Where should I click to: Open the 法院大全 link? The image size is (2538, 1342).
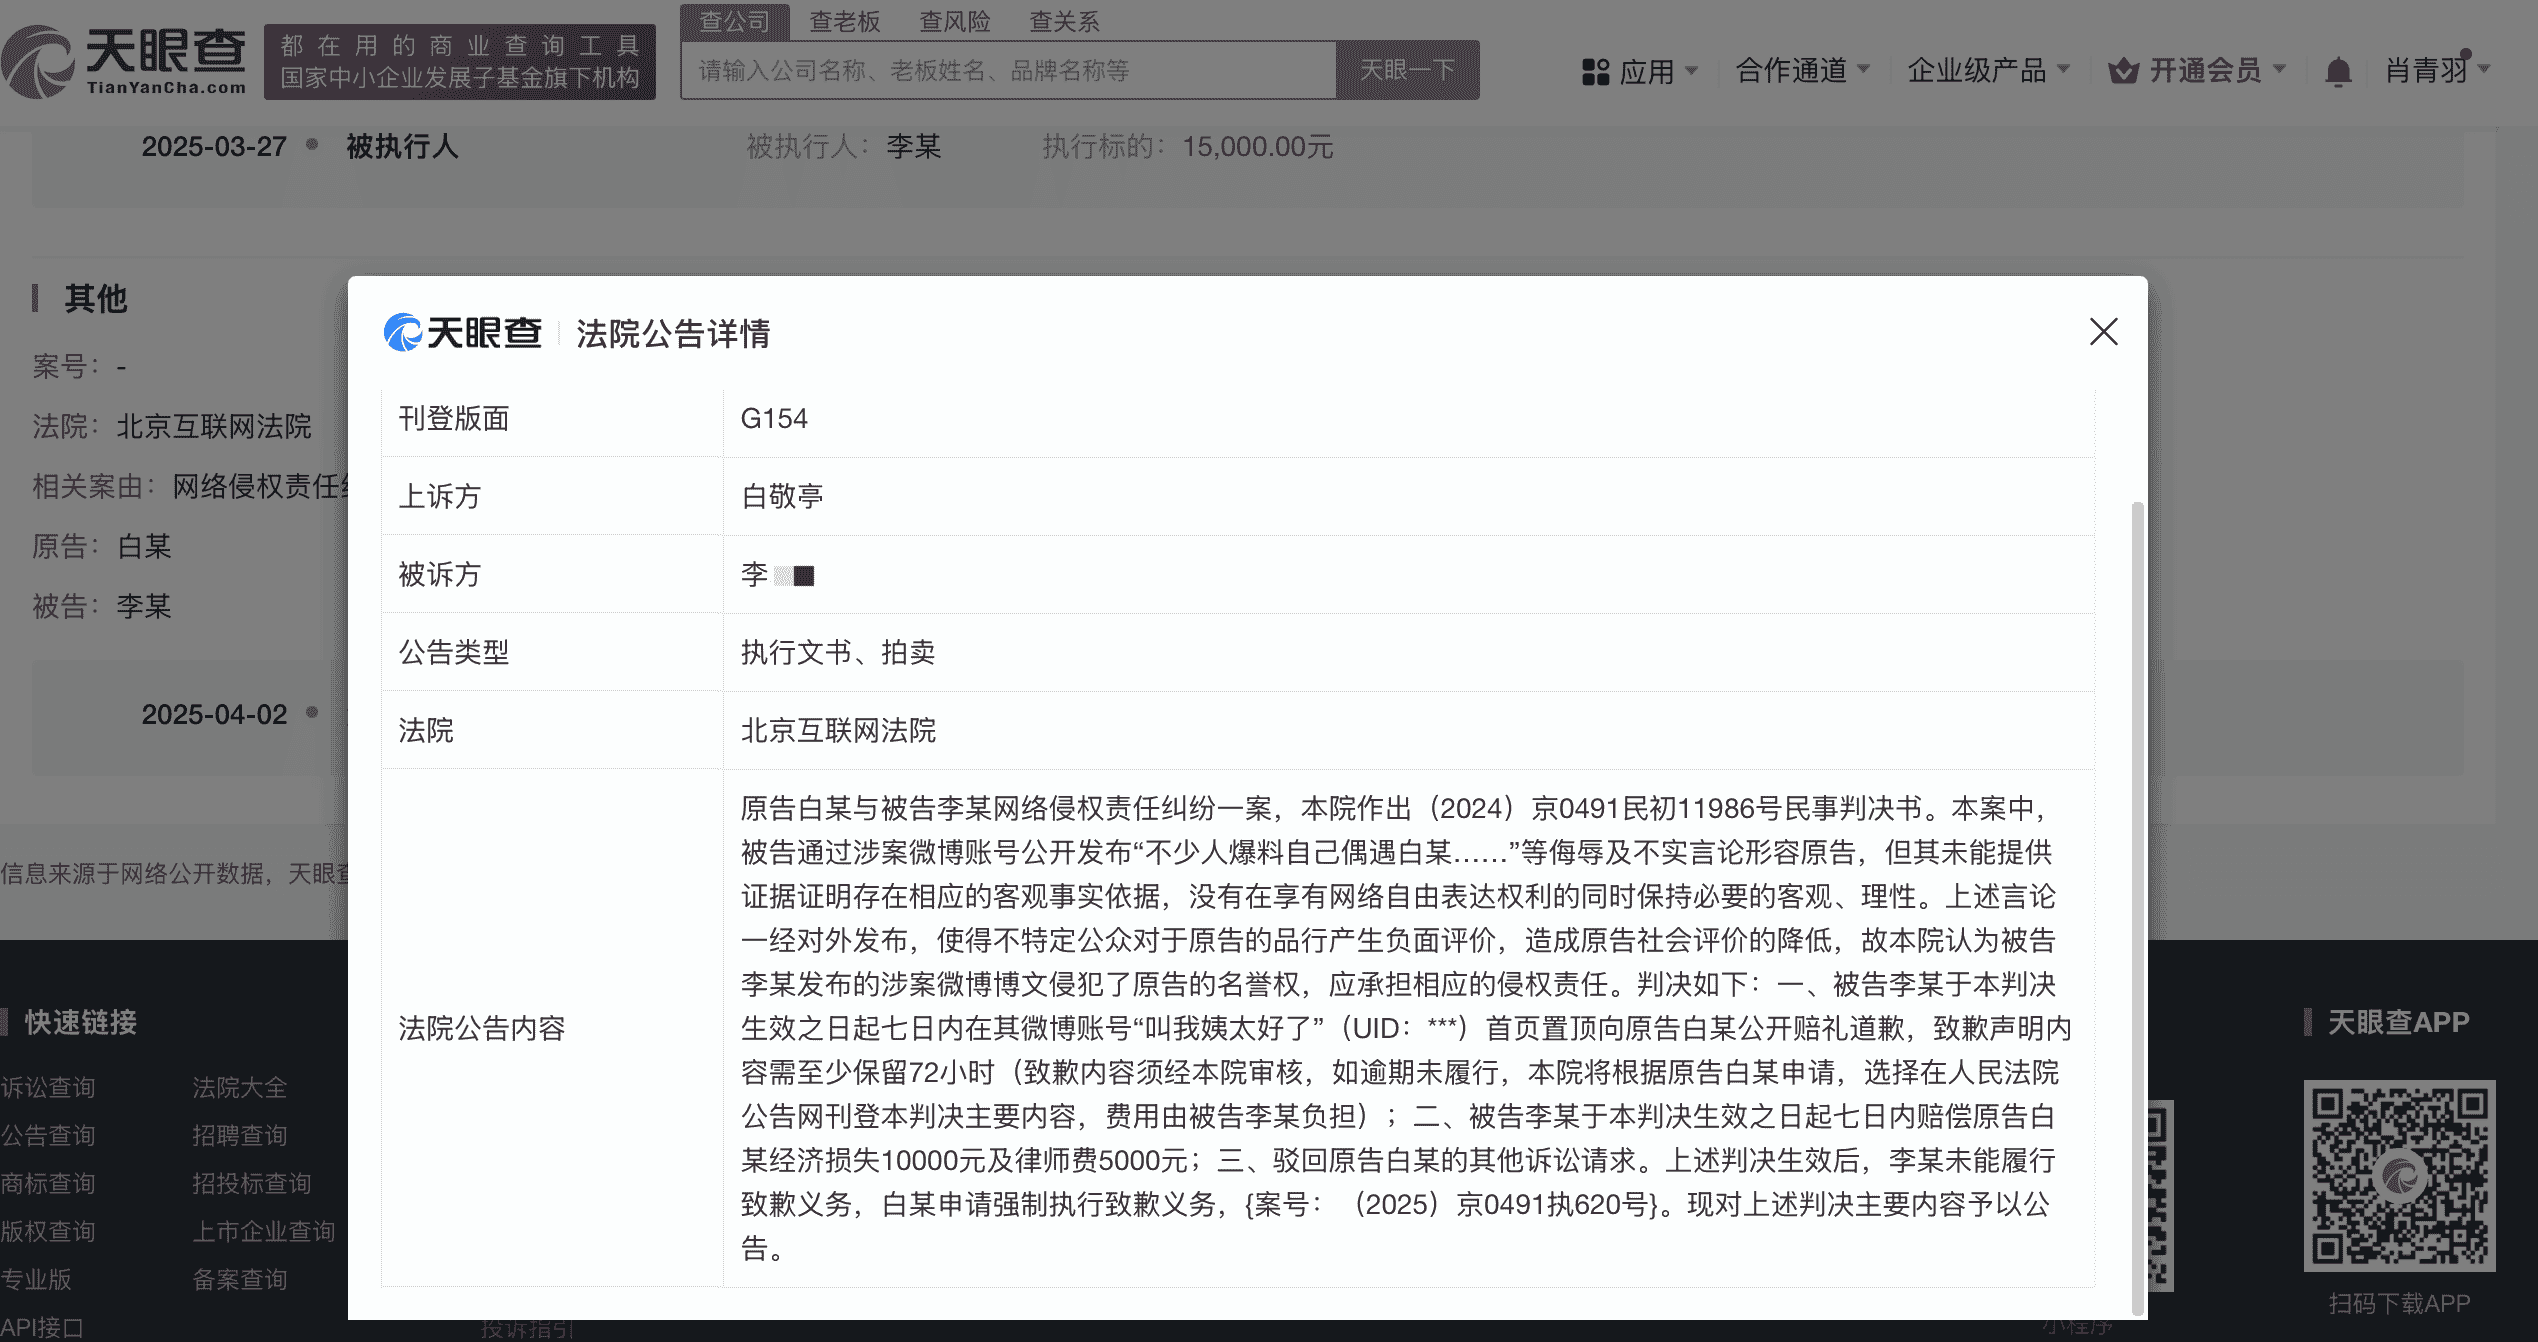point(238,1087)
